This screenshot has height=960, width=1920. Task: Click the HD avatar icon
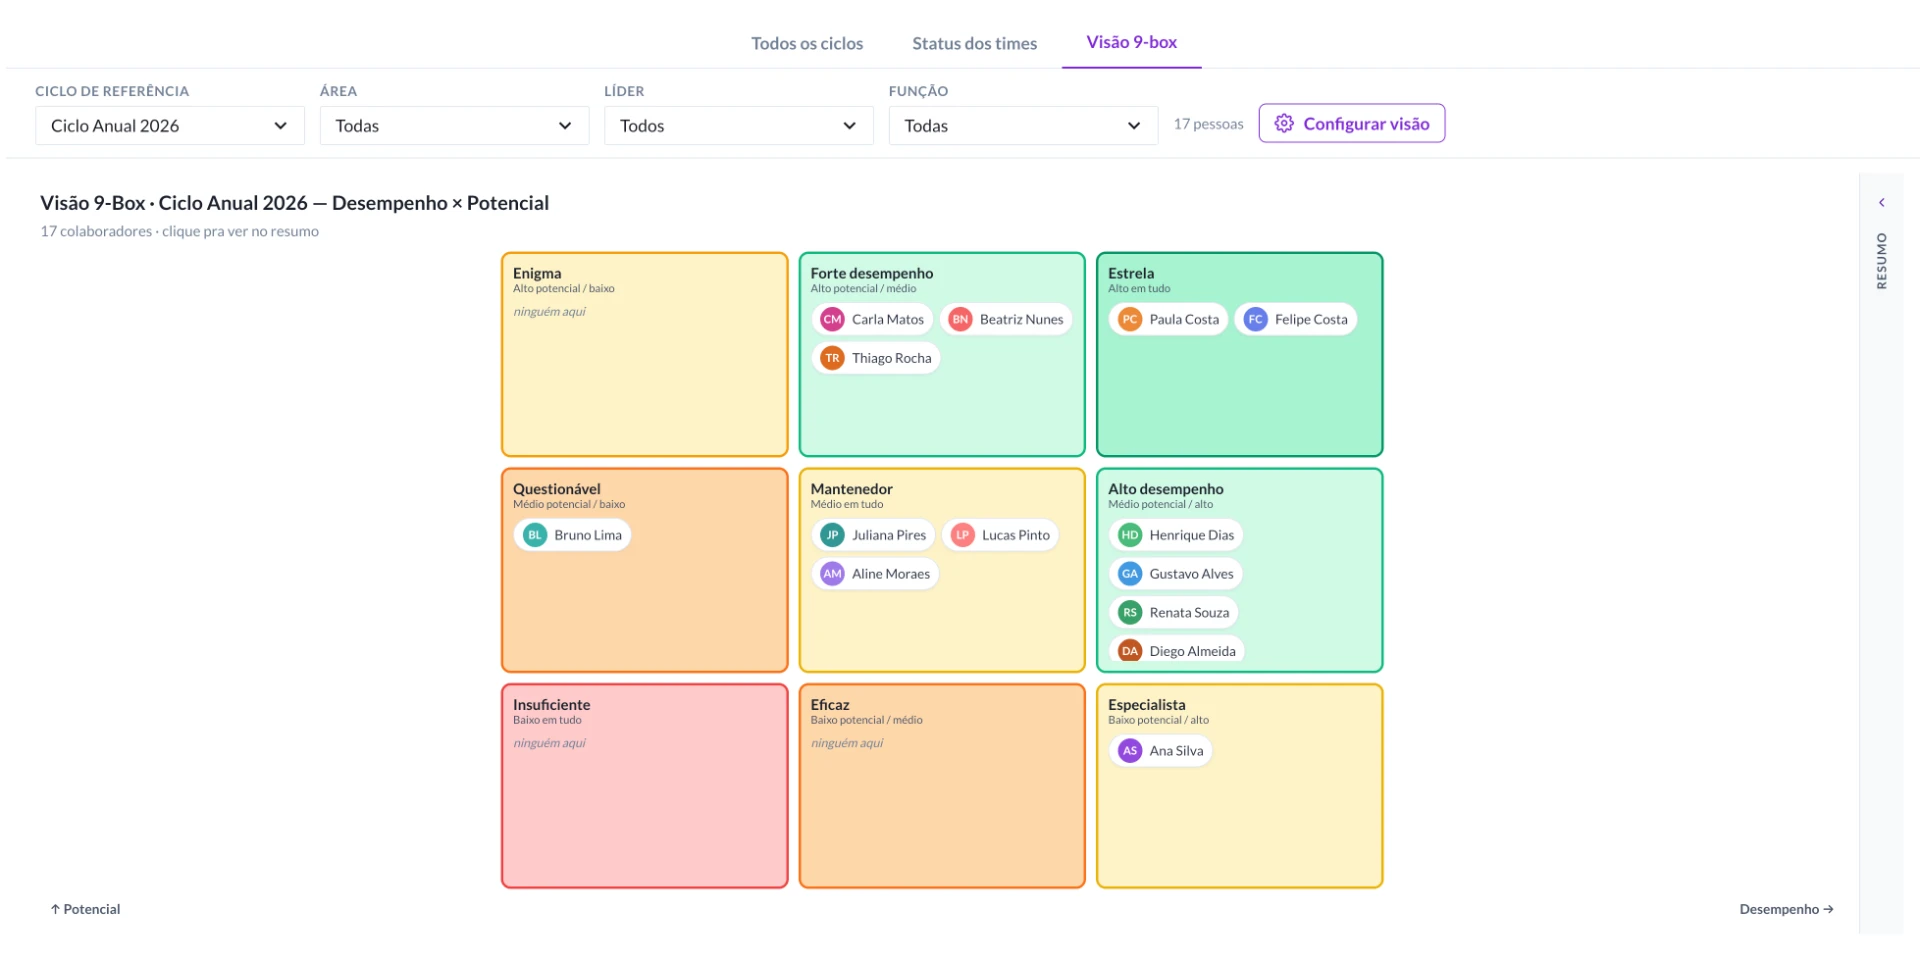[1130, 535]
